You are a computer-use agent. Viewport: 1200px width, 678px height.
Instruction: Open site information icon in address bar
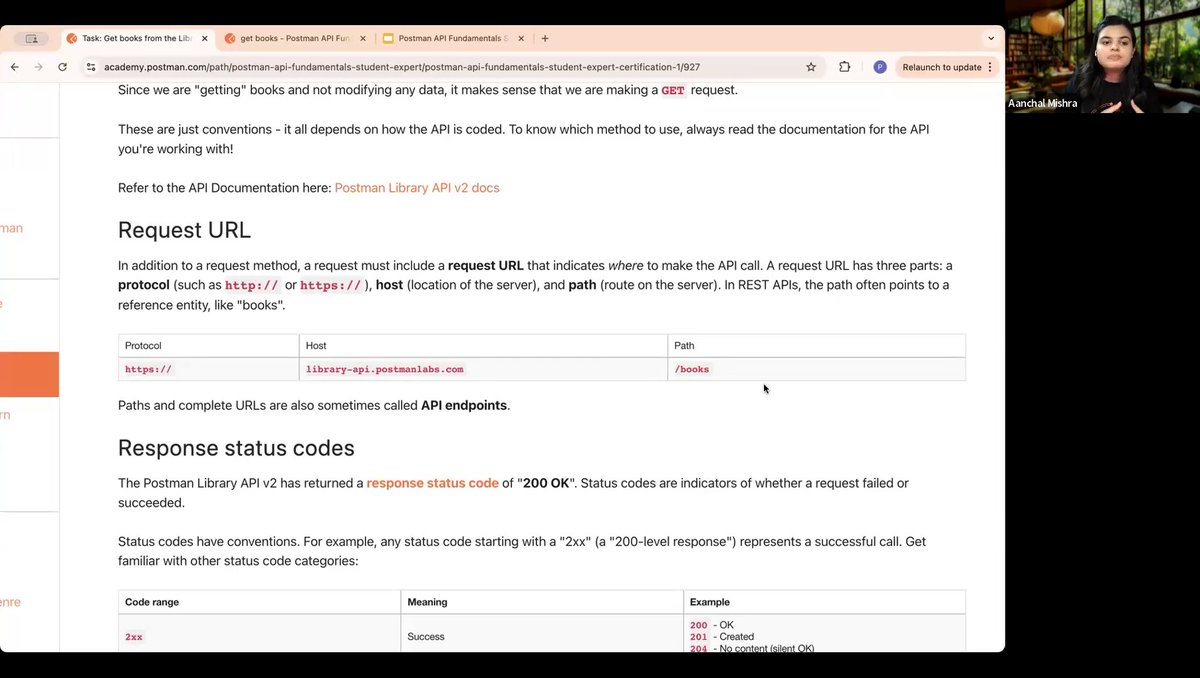coord(91,67)
